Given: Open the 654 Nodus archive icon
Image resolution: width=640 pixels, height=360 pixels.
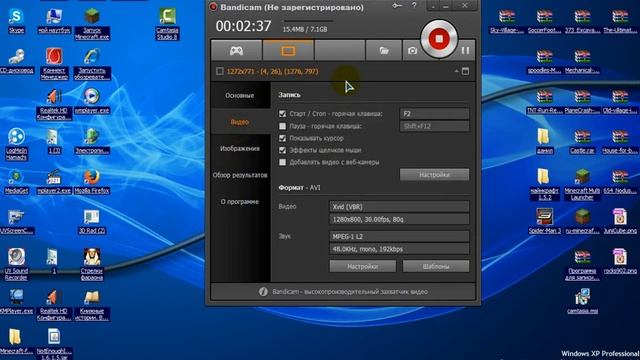Looking at the screenshot, I should point(620,182).
